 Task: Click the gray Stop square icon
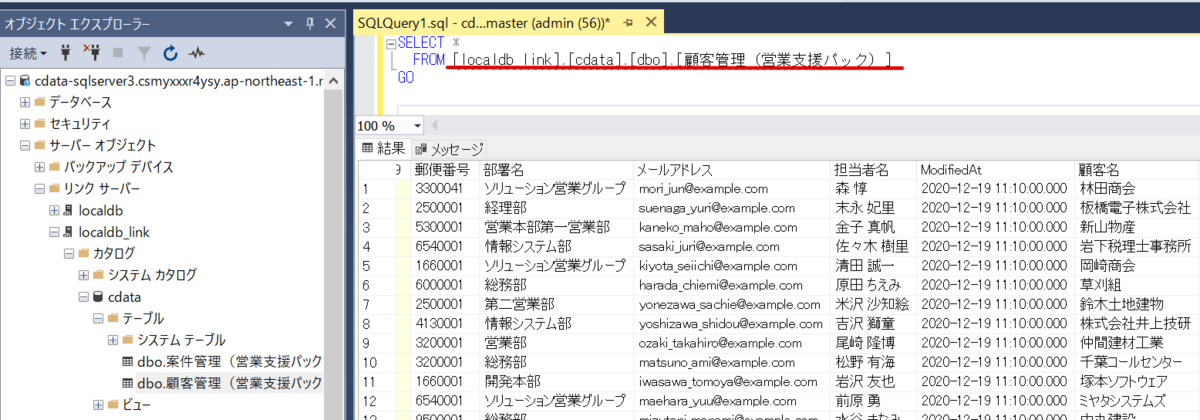point(118,52)
